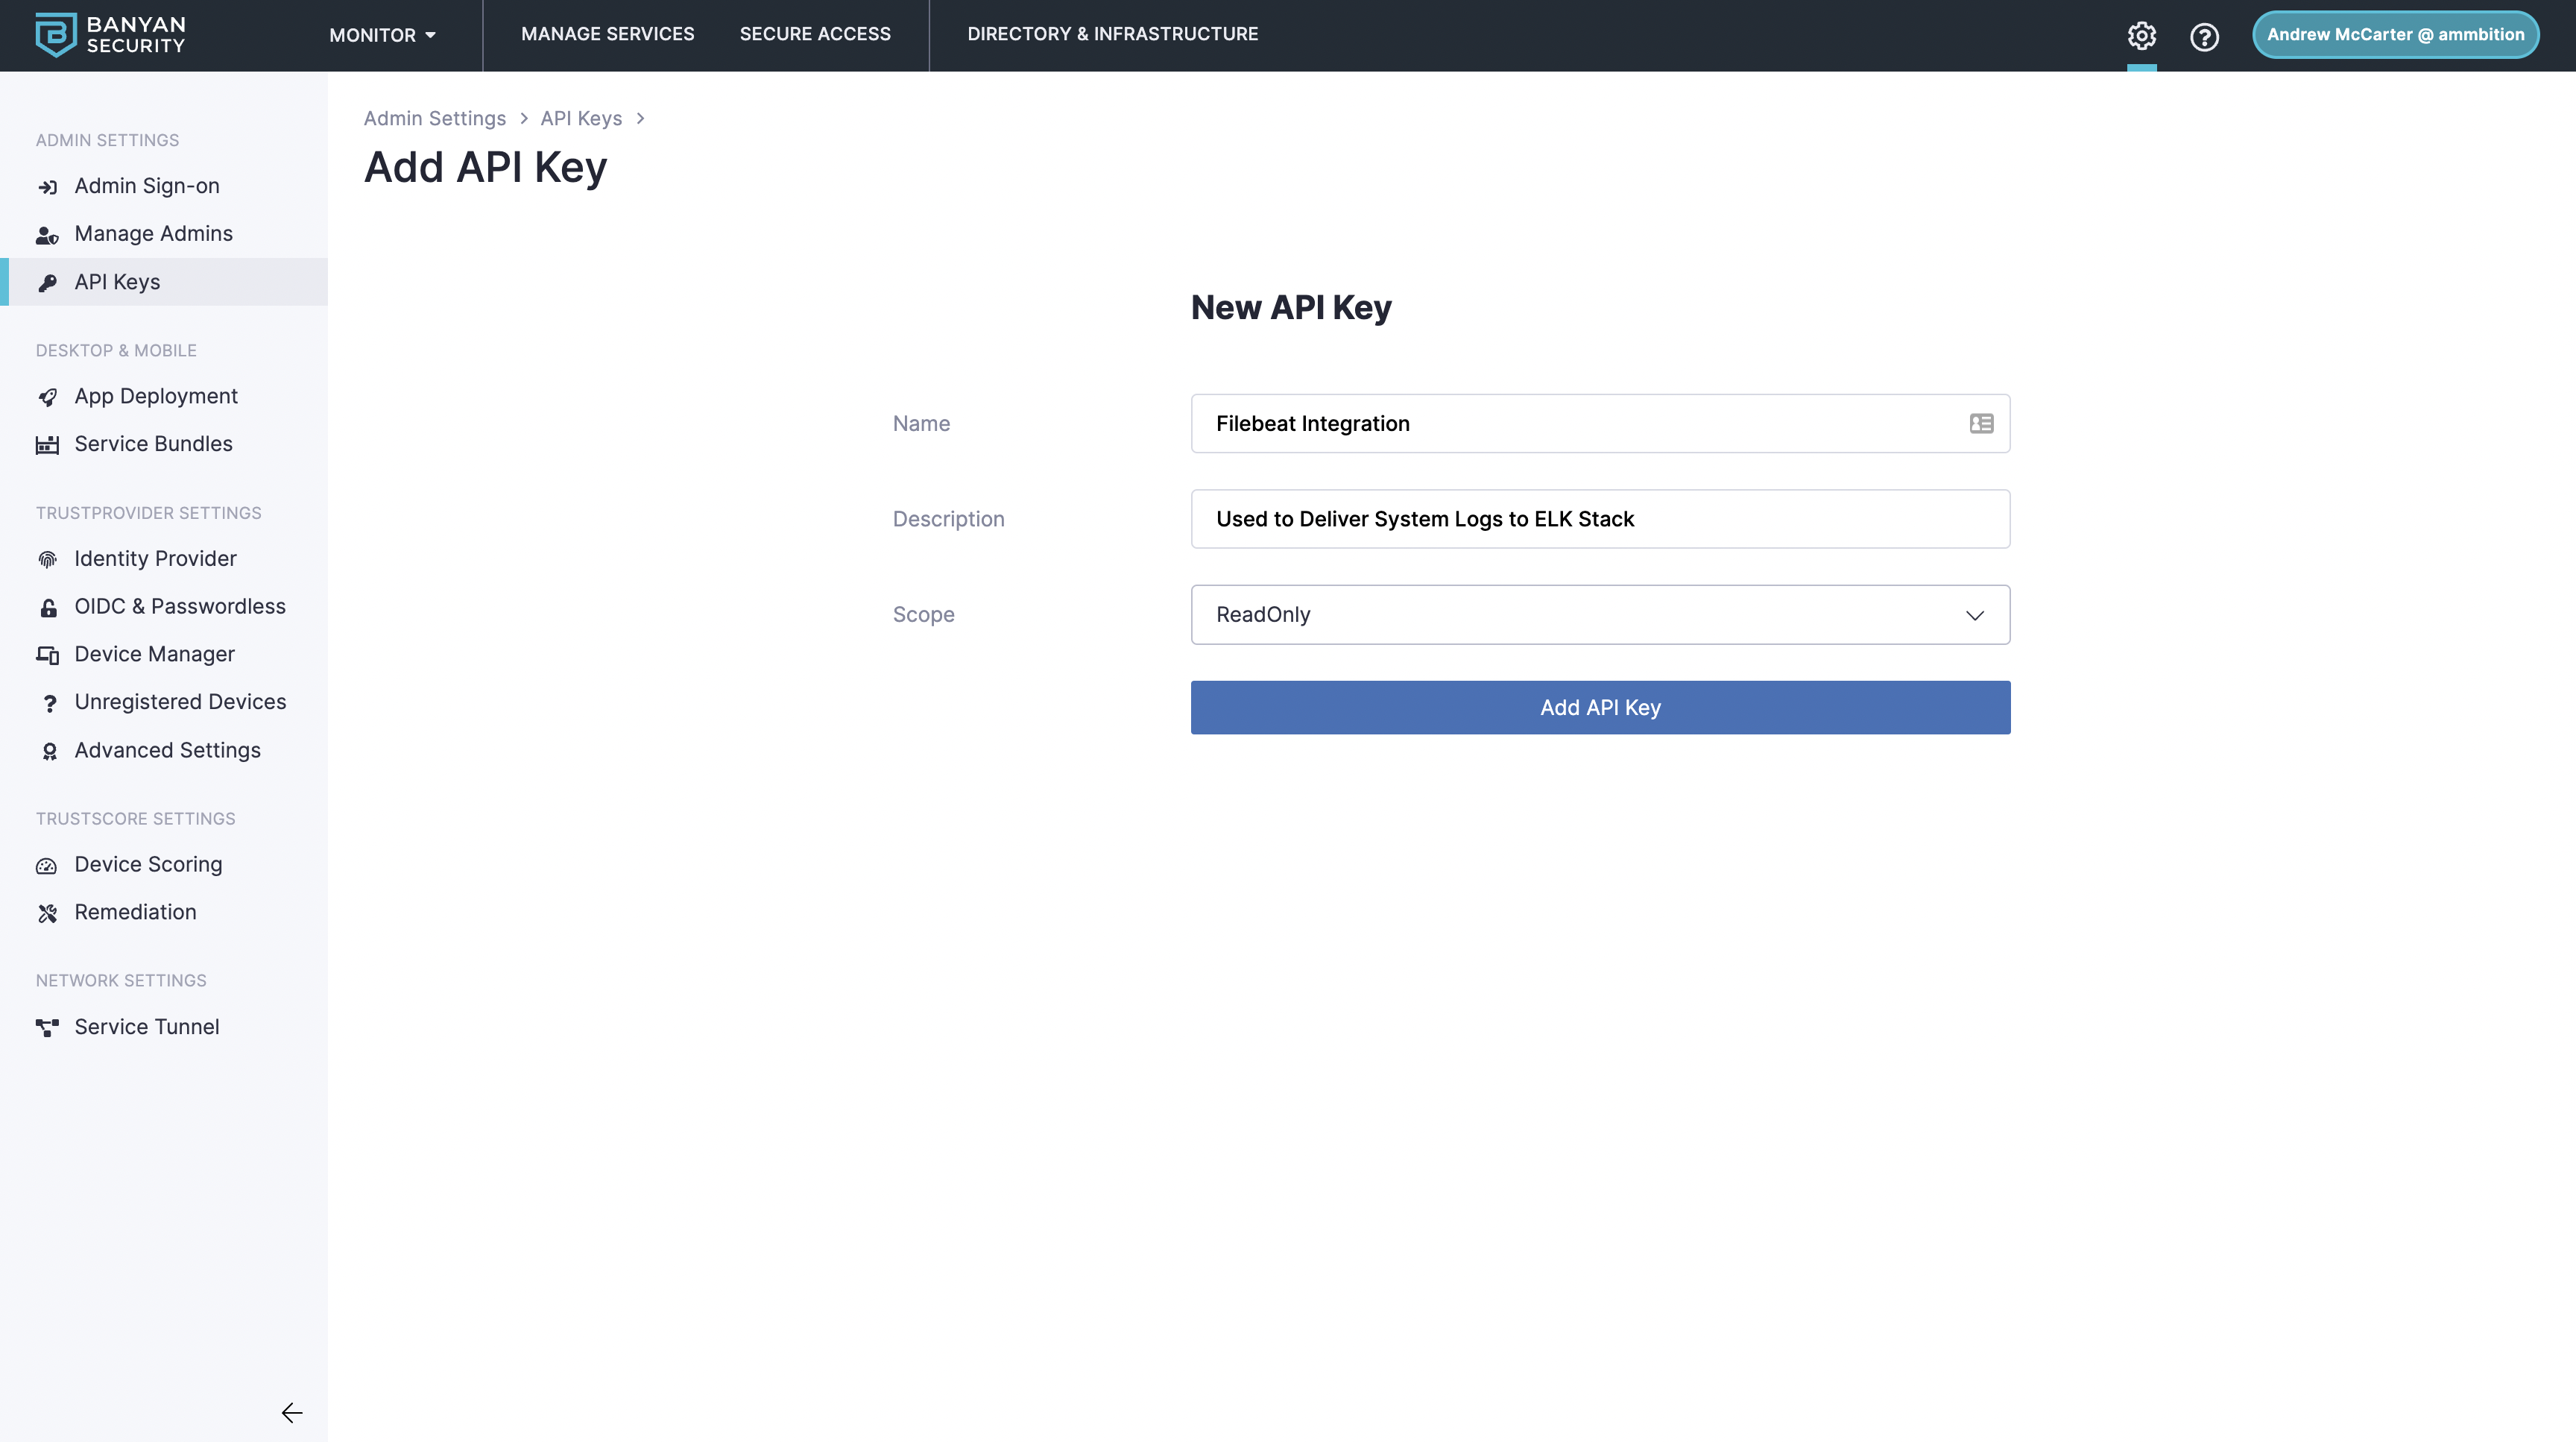The width and height of the screenshot is (2576, 1442).
Task: Open the Scope ReadOnly dropdown
Action: tap(1600, 614)
